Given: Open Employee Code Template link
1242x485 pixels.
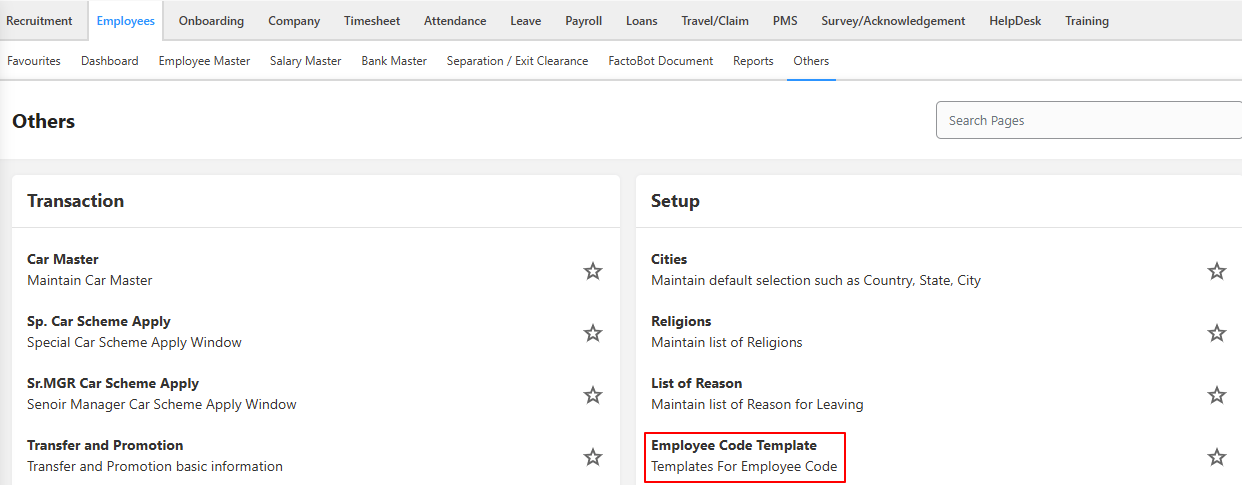Looking at the screenshot, I should 733,446.
